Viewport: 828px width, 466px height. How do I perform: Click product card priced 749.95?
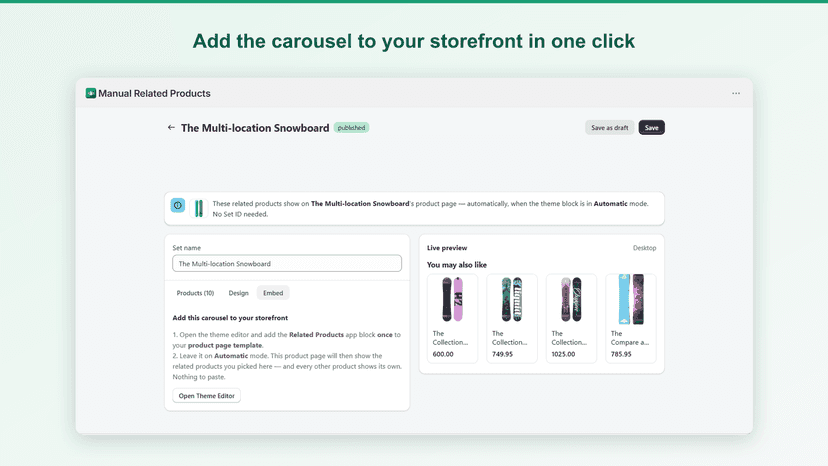[x=512, y=318]
